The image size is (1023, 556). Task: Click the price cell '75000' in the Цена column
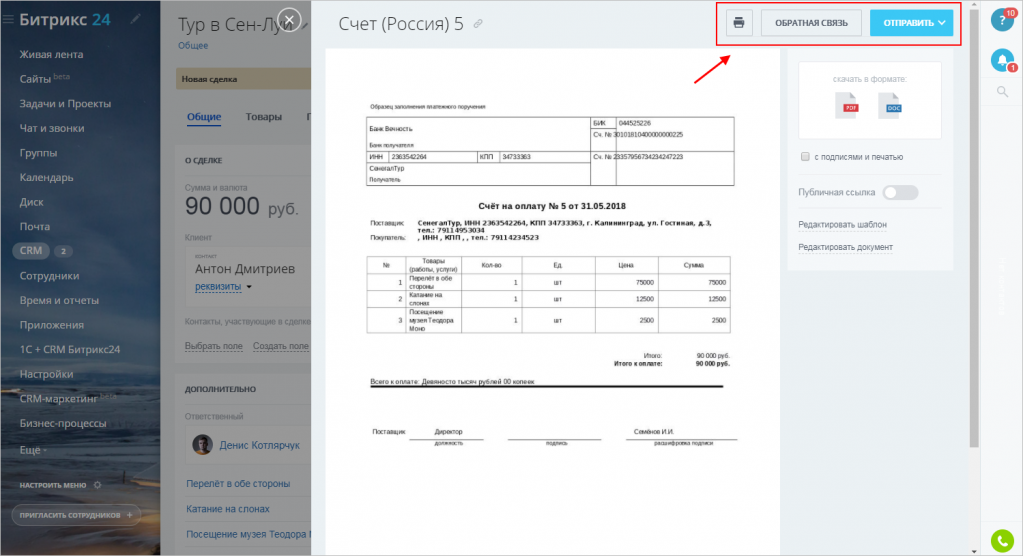click(x=644, y=283)
